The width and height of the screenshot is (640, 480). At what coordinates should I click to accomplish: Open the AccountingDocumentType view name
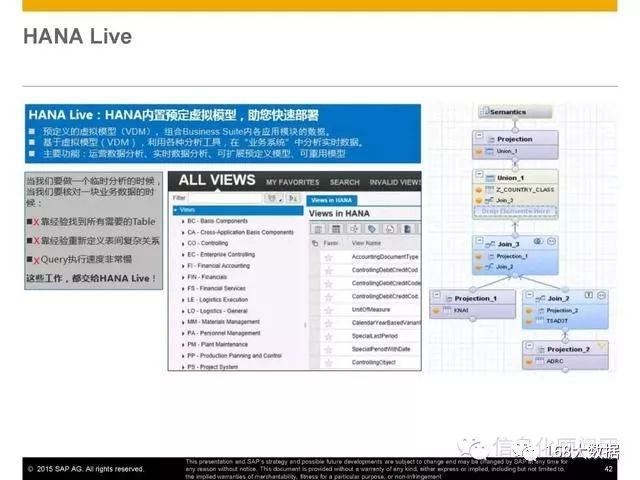tap(385, 257)
